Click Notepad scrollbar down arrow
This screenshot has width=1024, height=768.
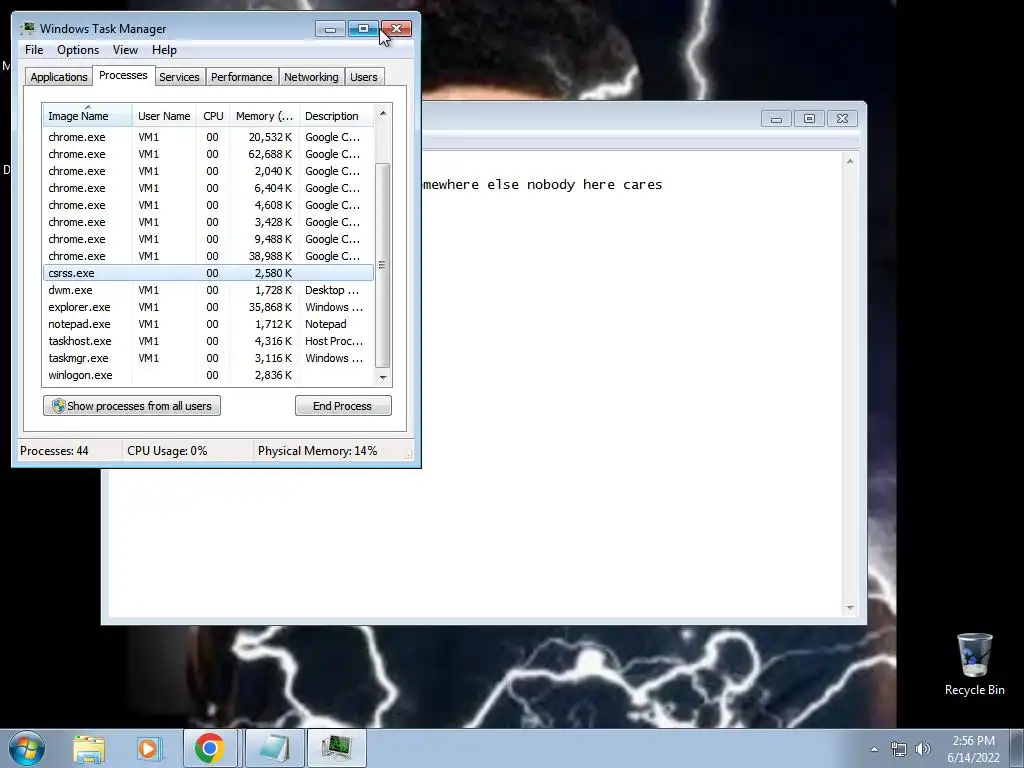(850, 607)
